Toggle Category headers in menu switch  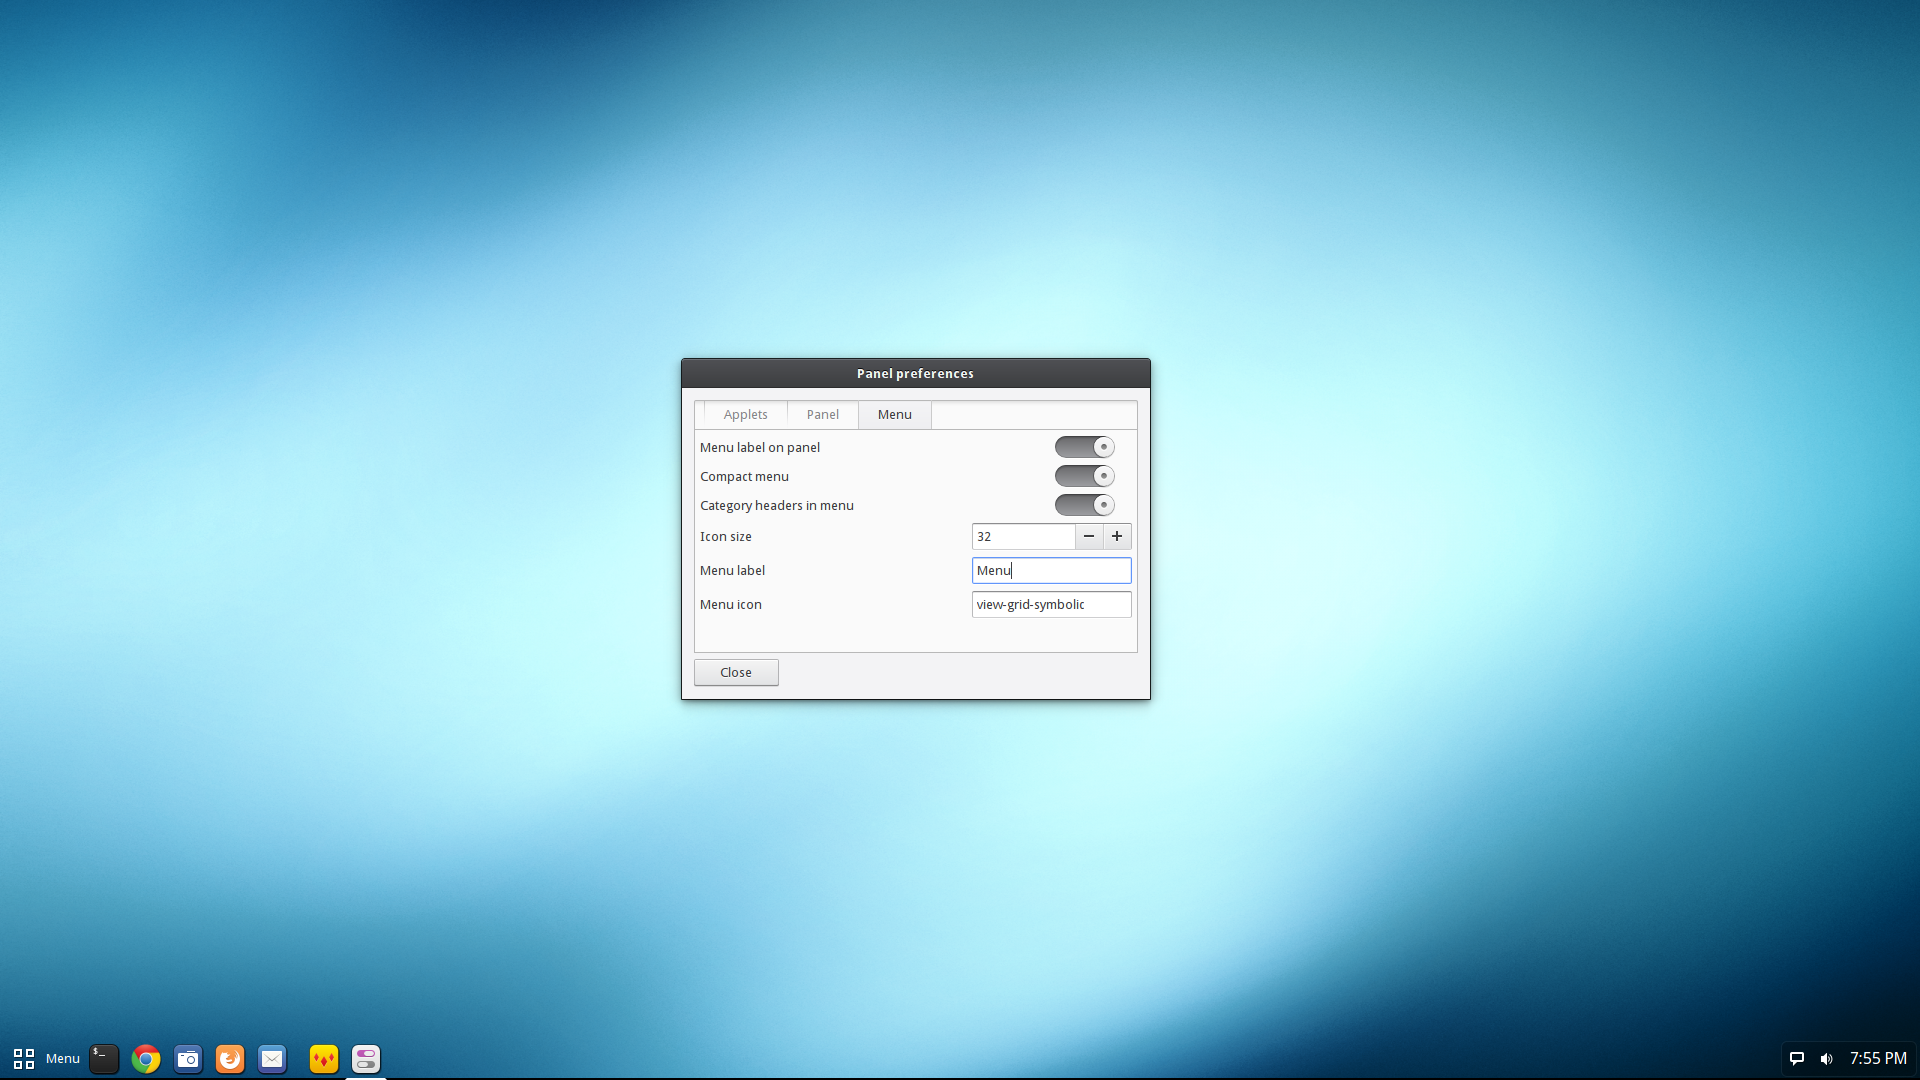tap(1084, 505)
